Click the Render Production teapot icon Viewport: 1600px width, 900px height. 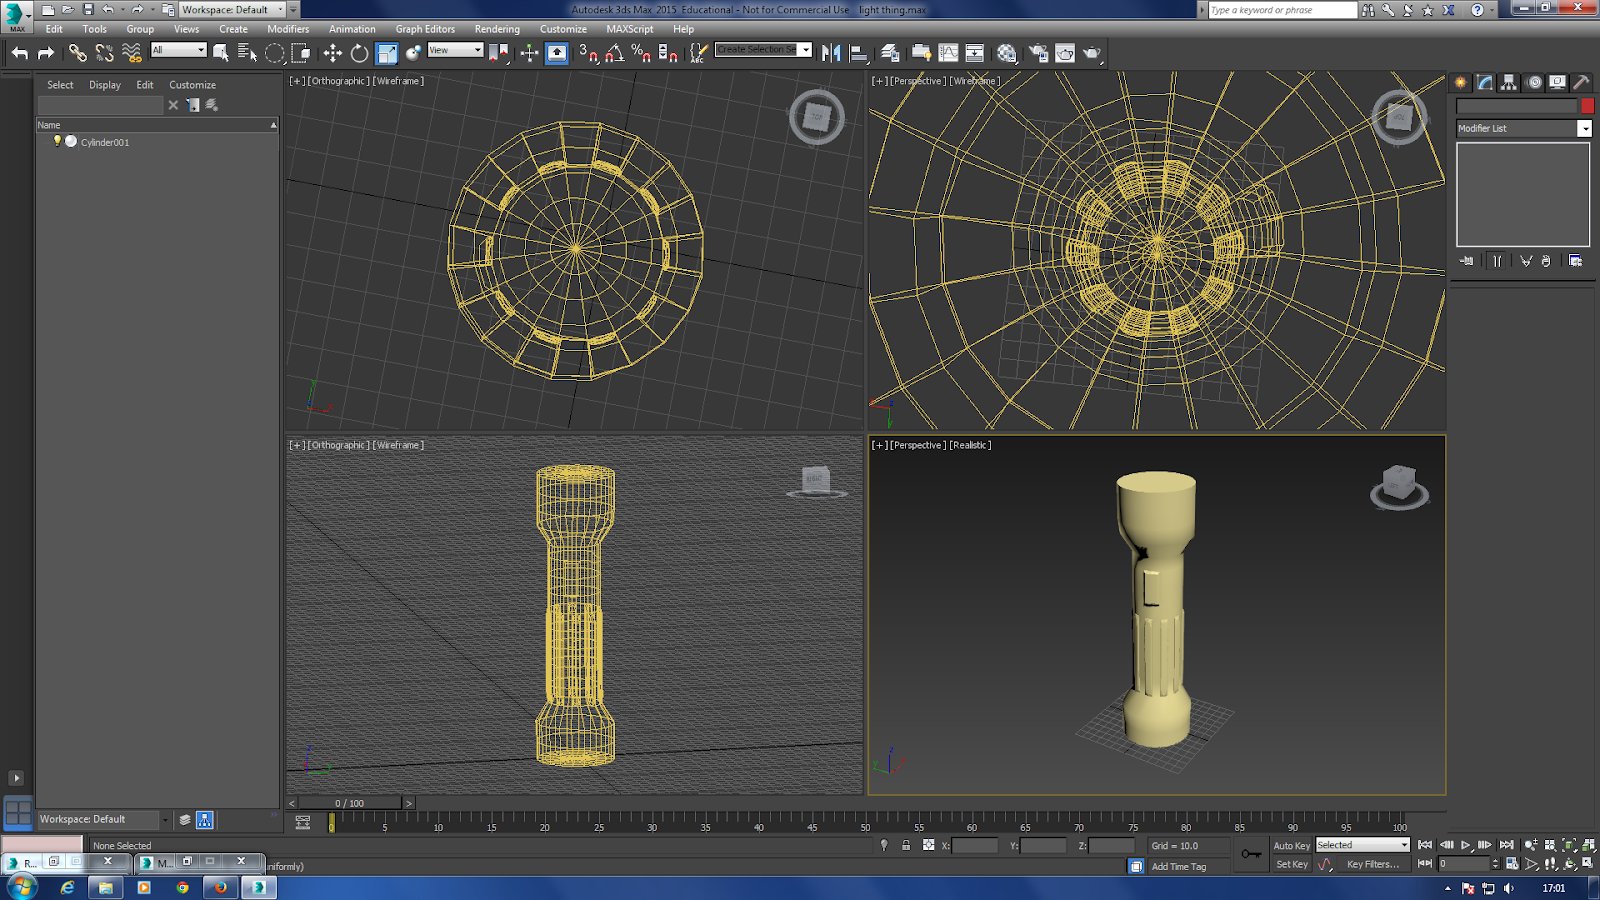(1092, 53)
